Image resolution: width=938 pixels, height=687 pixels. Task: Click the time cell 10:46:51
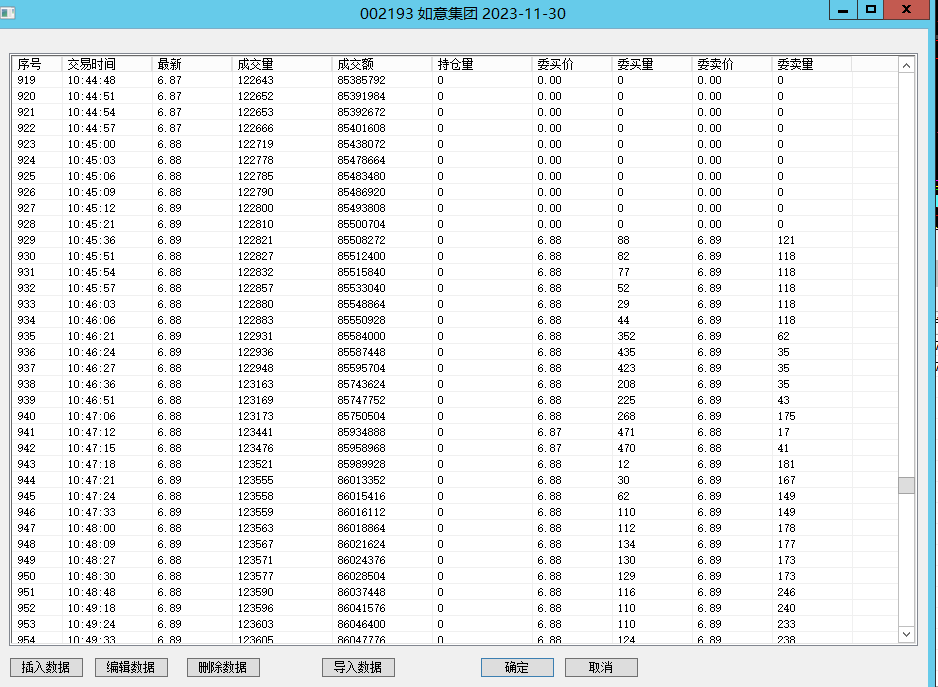tap(92, 400)
